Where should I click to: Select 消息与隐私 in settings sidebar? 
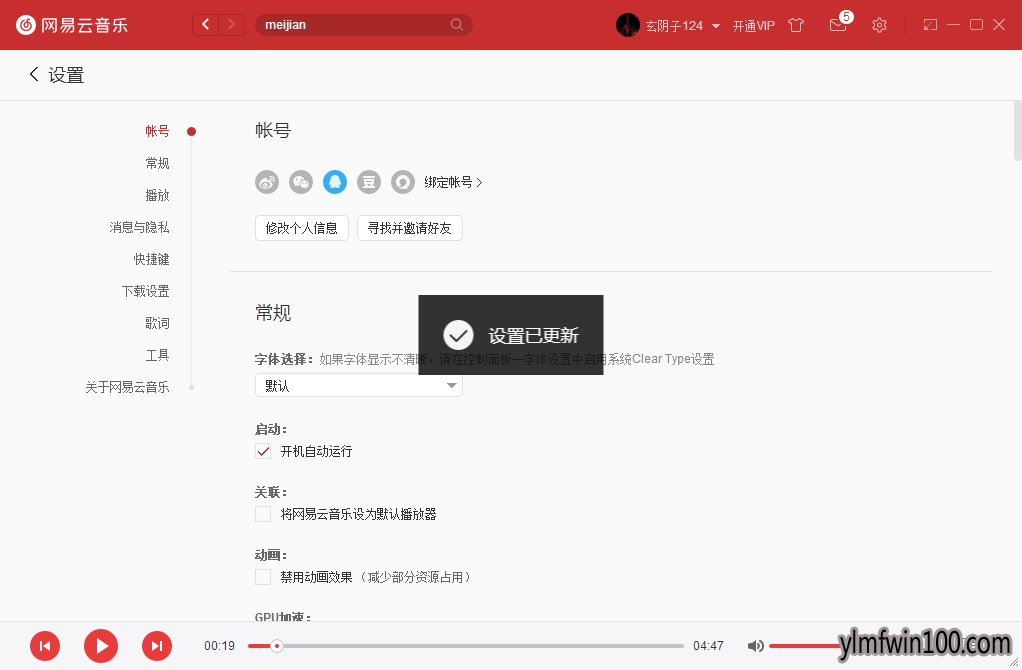(139, 227)
